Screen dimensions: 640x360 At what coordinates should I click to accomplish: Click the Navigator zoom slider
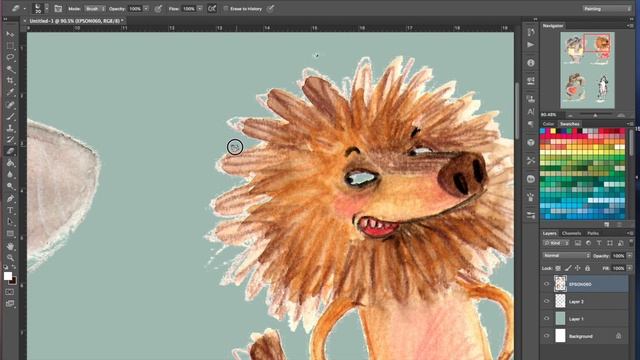(x=595, y=115)
